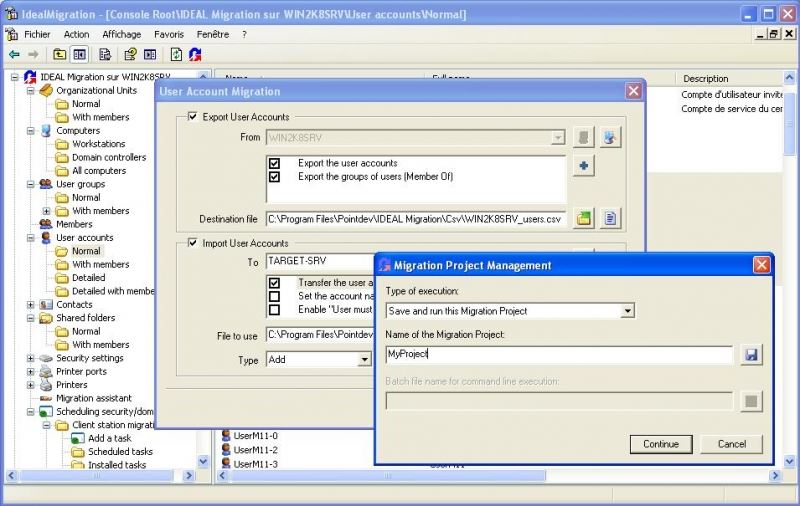Click the Continue button
This screenshot has height=506, width=800.
661,444
